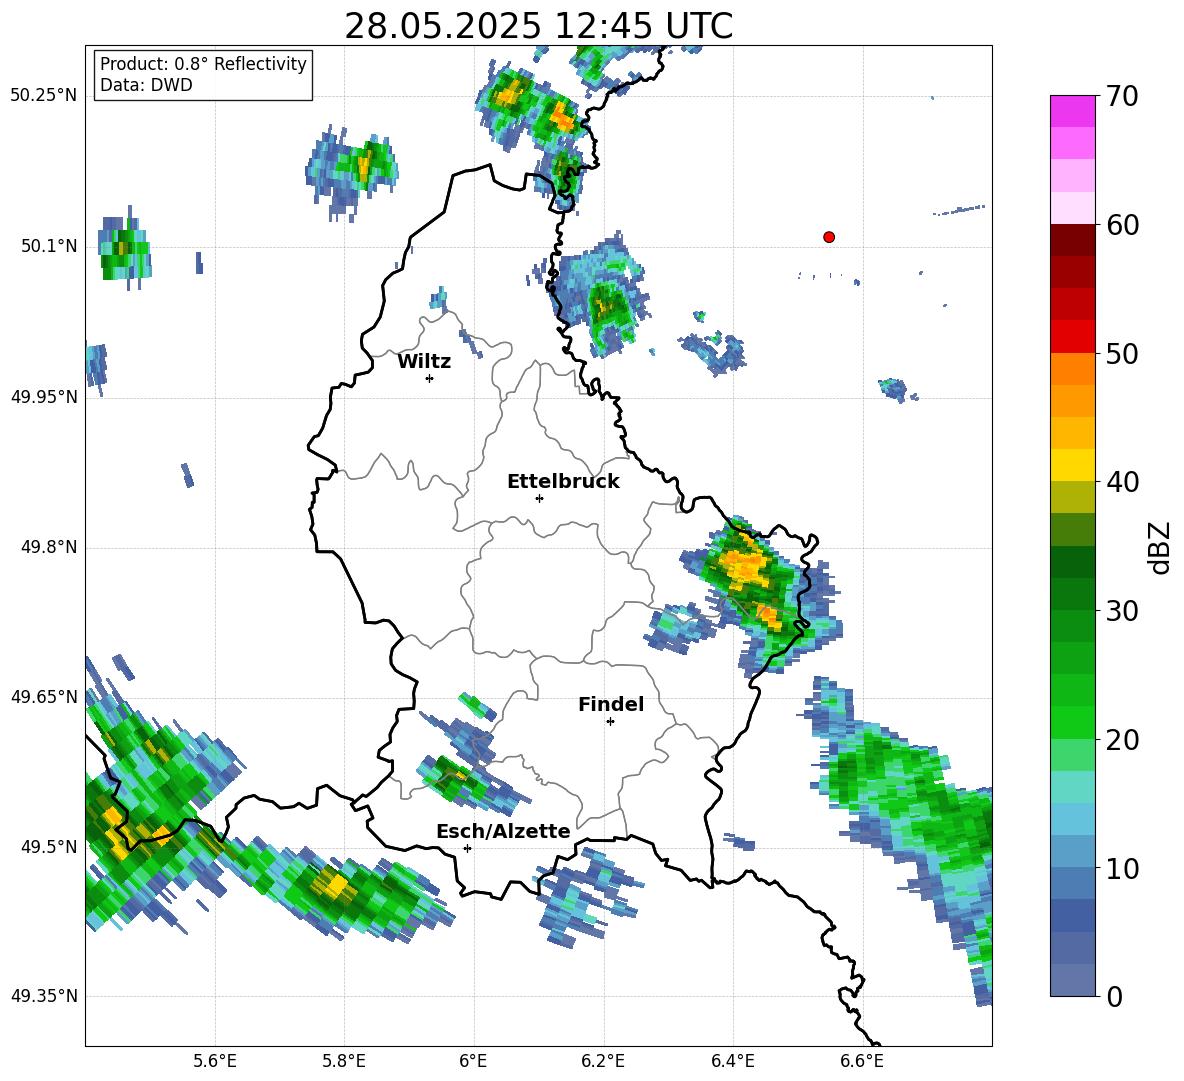Click the 50.1°N latitude tick label

click(48, 246)
